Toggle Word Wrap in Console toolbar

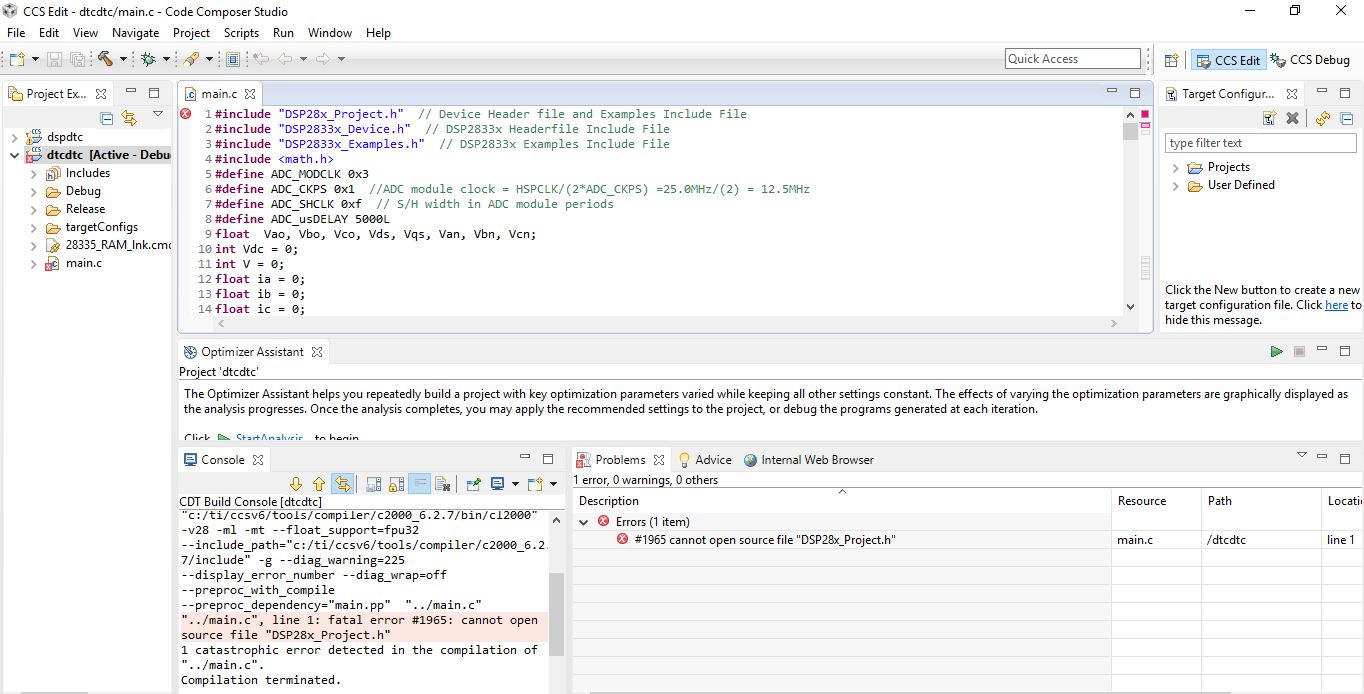[x=420, y=484]
